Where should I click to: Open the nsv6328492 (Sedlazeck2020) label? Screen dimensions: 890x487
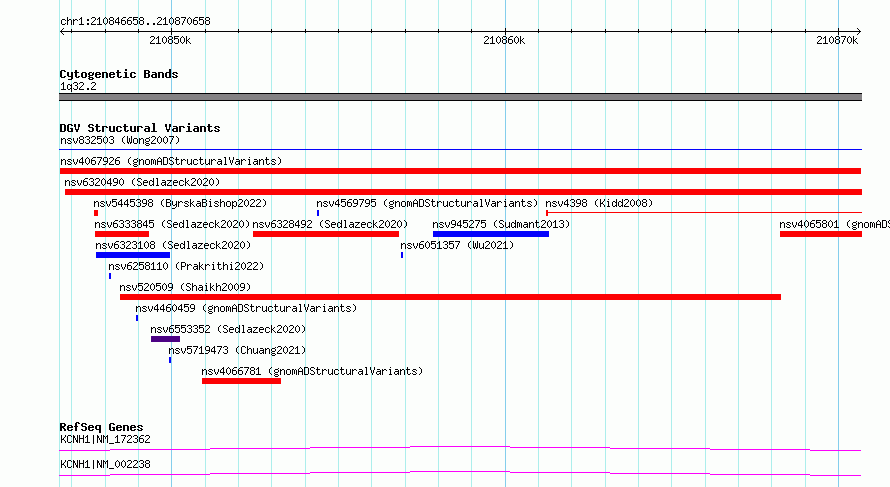(x=330, y=224)
